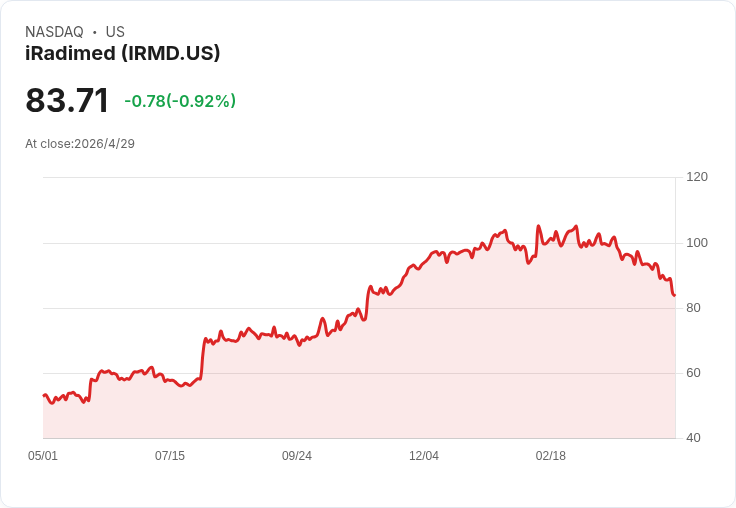Click the 83.71 current price value
Image resolution: width=736 pixels, height=508 pixels.
67,100
